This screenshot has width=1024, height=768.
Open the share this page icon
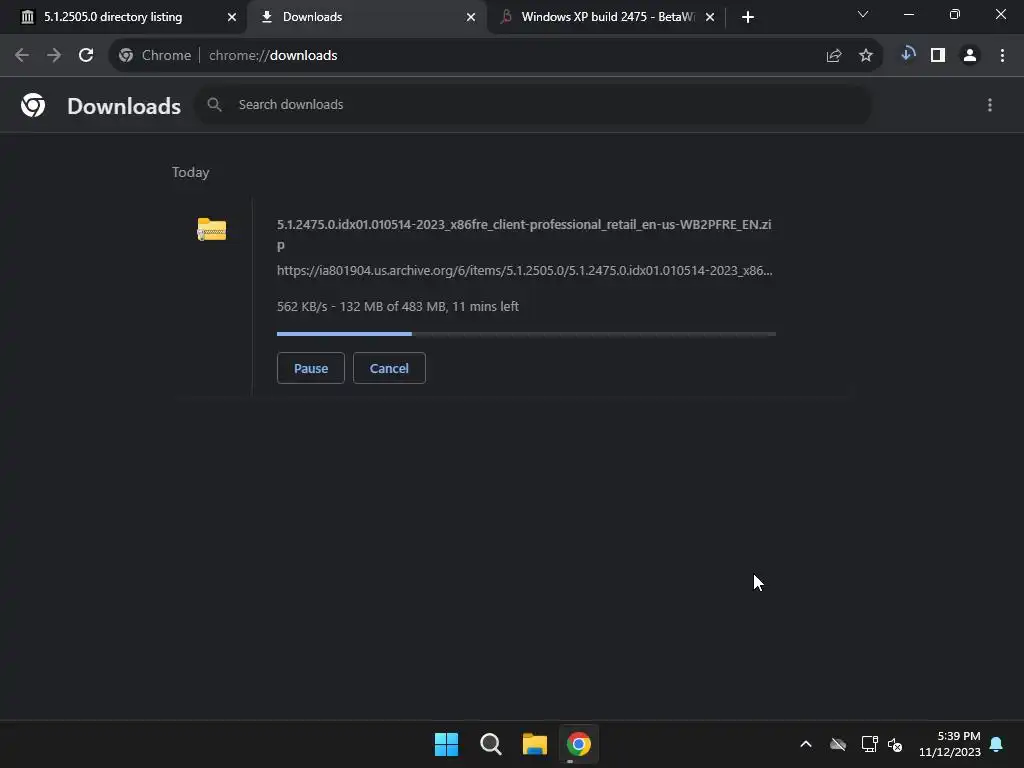click(834, 56)
